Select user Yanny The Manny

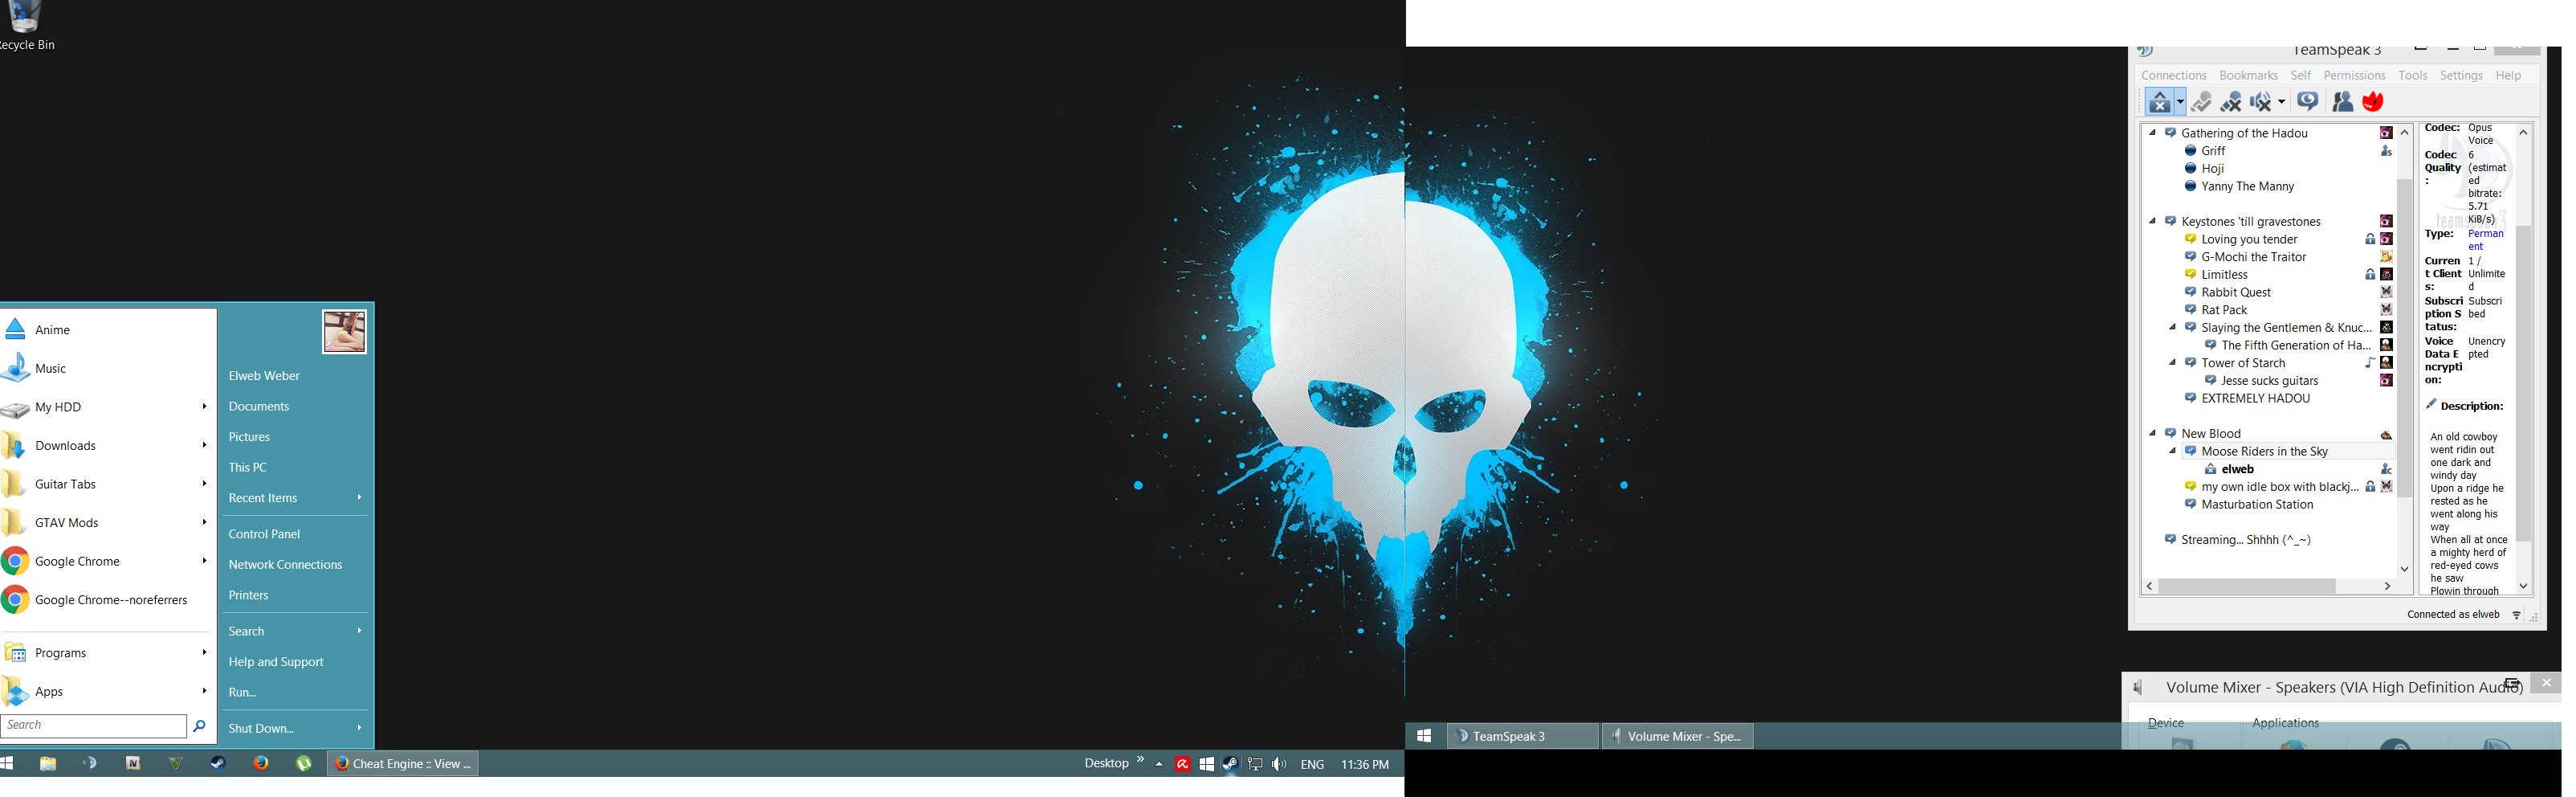tap(2247, 187)
